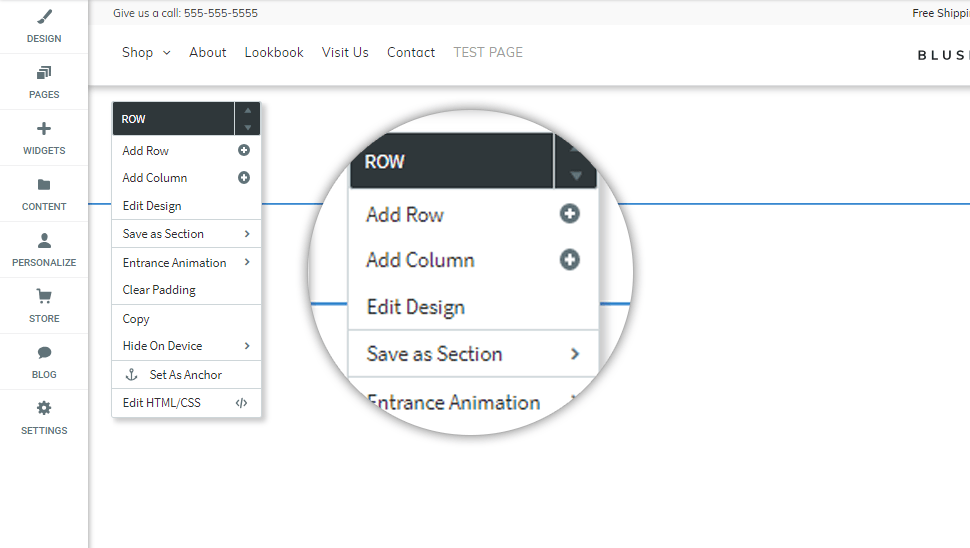Open the Pages panel icon
Image resolution: width=970 pixels, height=548 pixels.
(44, 73)
